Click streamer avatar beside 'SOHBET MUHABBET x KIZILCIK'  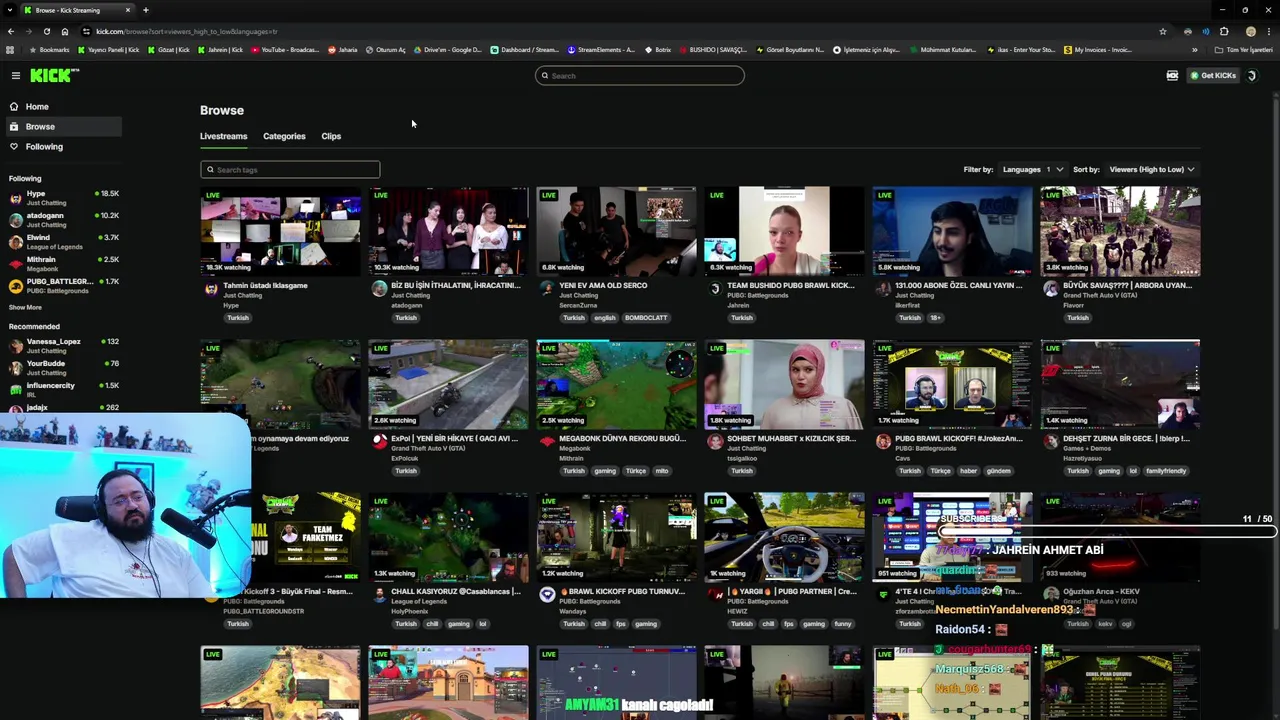point(715,442)
